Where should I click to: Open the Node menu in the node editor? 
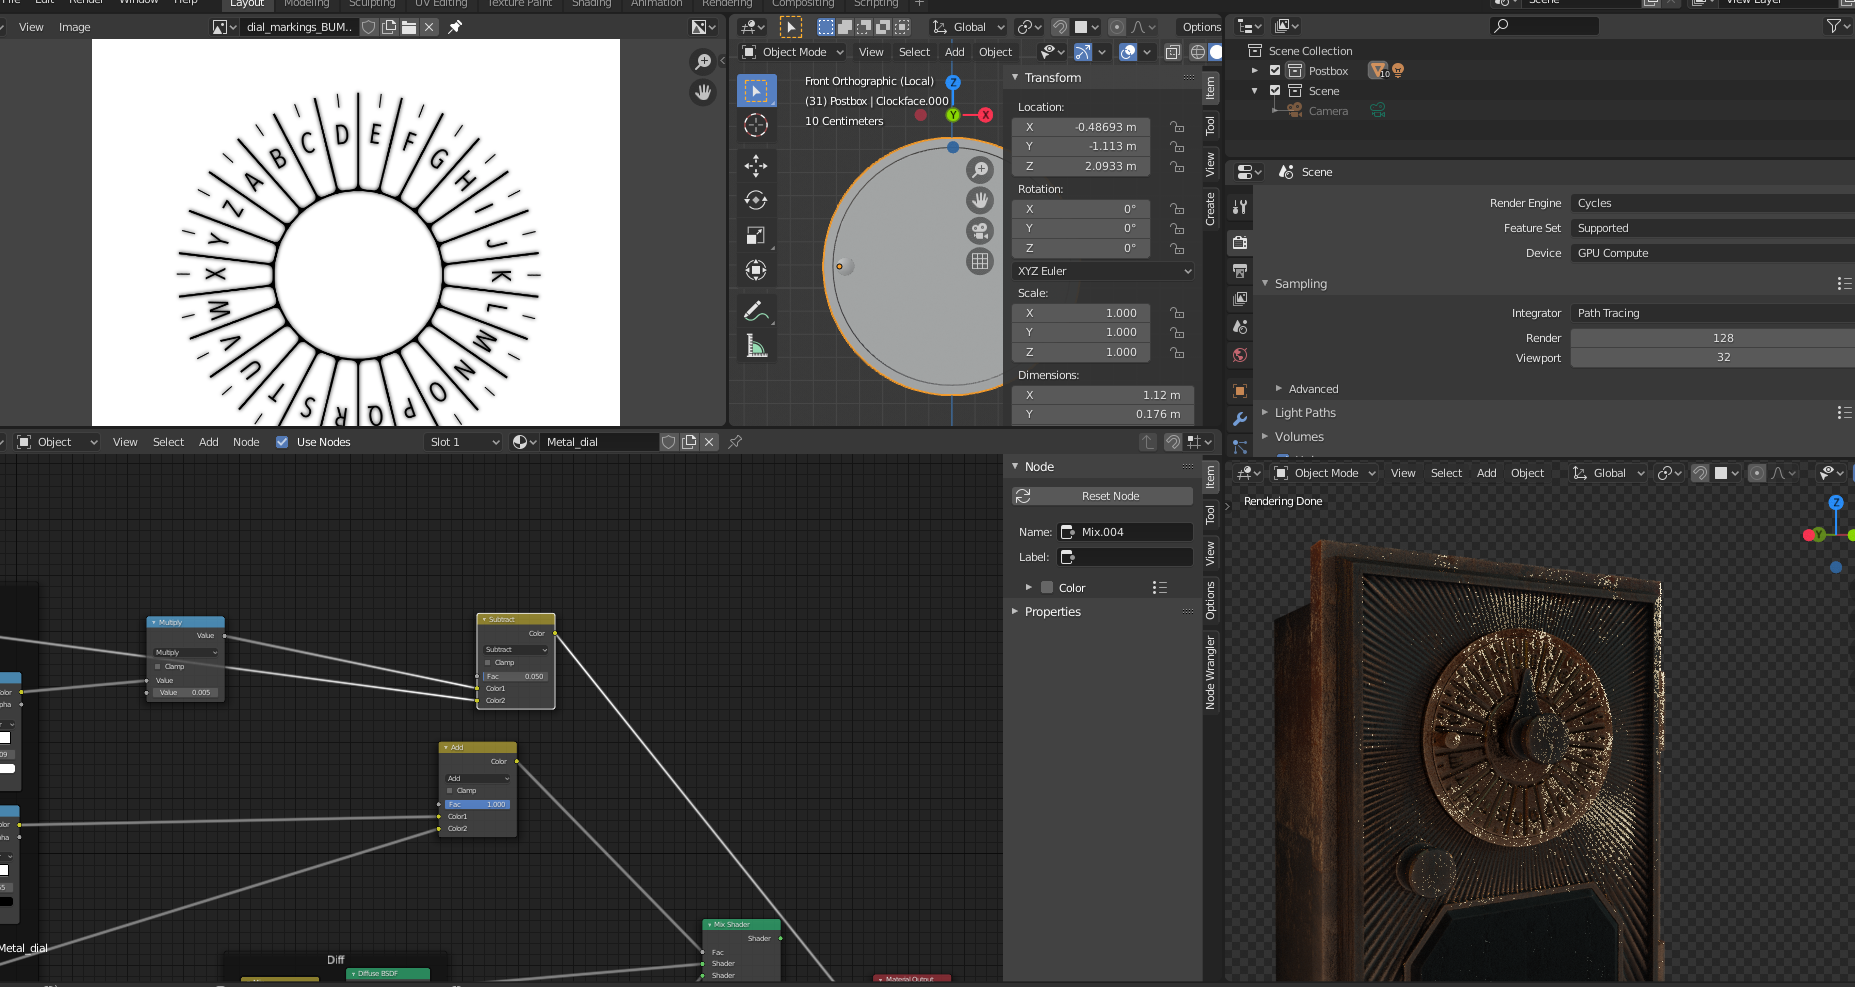point(246,442)
